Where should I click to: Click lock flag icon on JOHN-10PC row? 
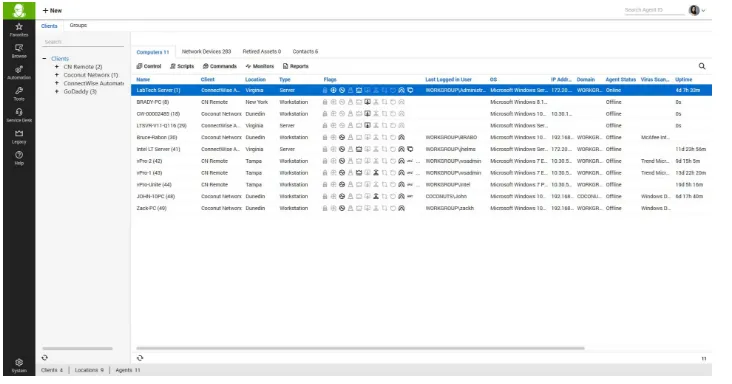(325, 196)
